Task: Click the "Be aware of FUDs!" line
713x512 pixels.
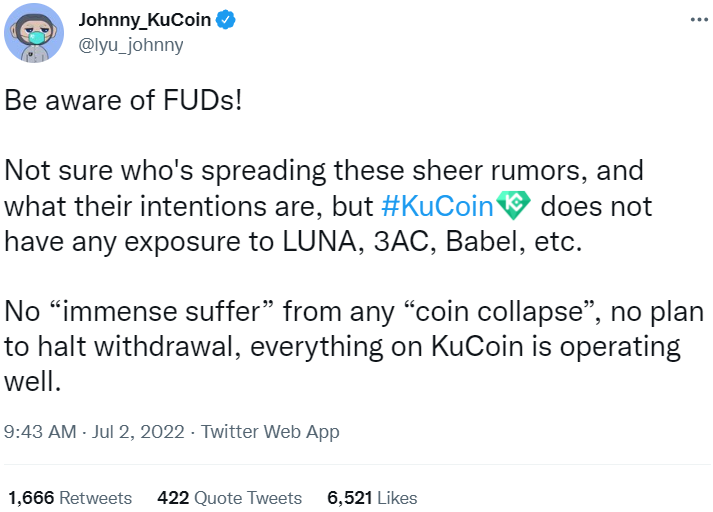Action: pos(123,100)
